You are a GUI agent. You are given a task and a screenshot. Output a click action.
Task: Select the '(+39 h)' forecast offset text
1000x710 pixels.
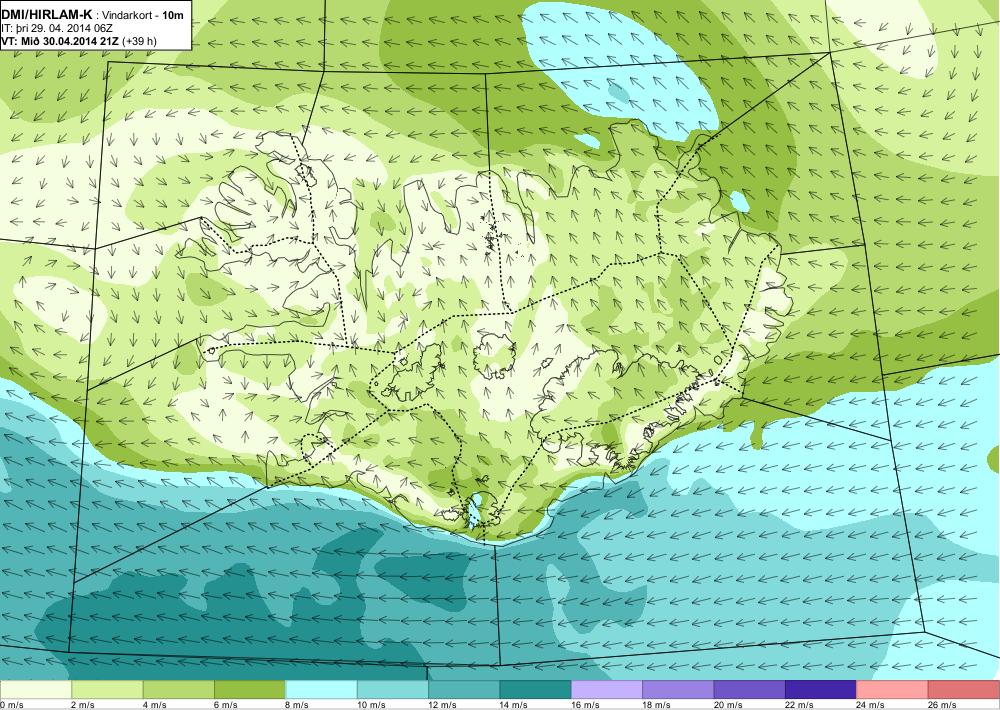coord(140,41)
